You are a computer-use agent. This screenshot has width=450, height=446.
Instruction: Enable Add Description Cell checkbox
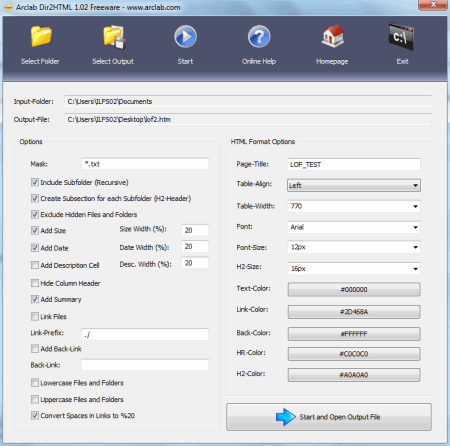(35, 265)
